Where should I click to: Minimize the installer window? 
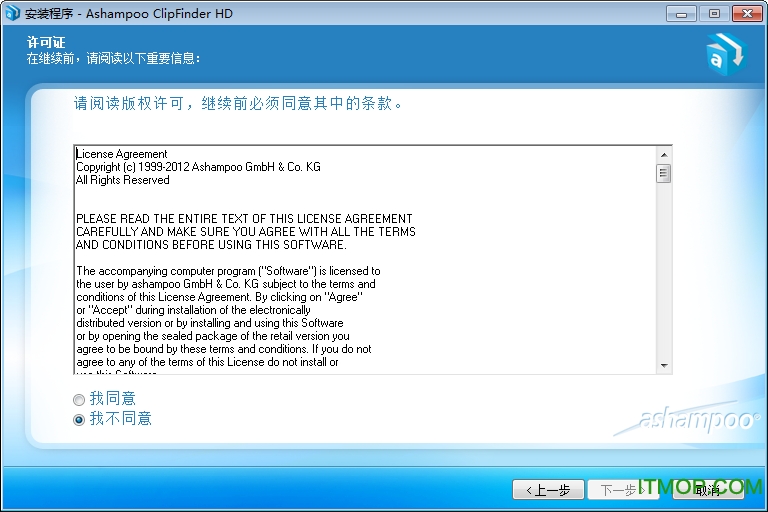click(680, 13)
